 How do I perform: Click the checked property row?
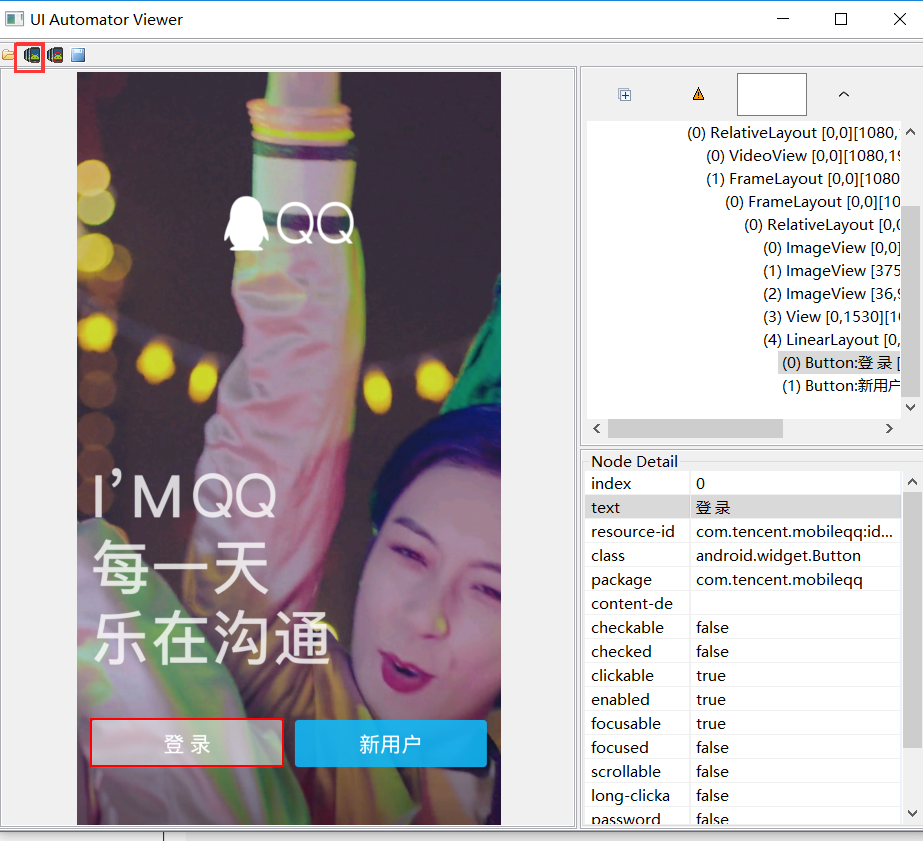coord(743,651)
